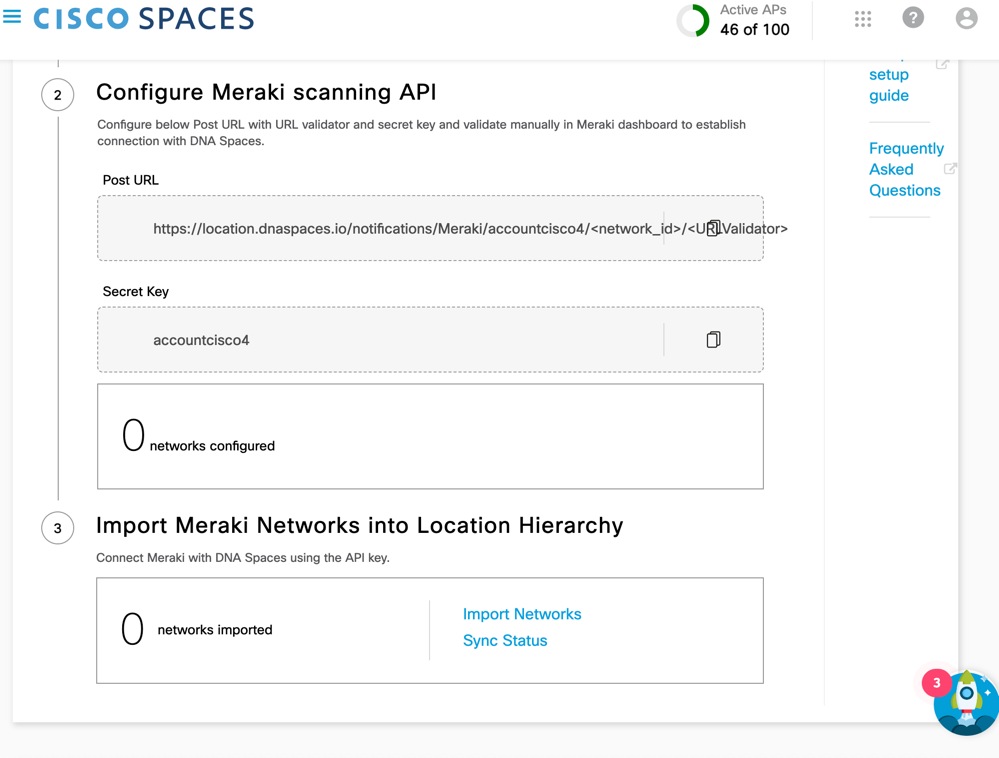Open the apps grid launcher icon
Viewport: 999px width, 758px height.
click(x=863, y=17)
